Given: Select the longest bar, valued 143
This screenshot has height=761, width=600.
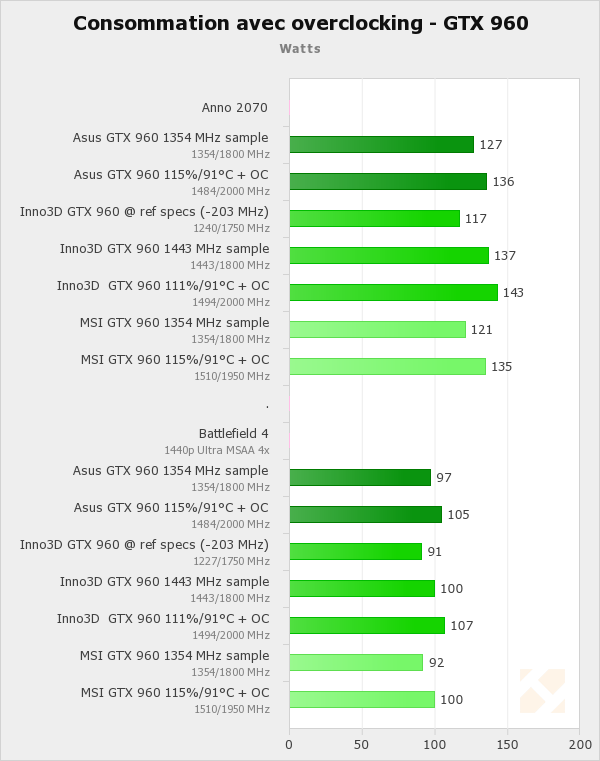Looking at the screenshot, I should point(393,292).
